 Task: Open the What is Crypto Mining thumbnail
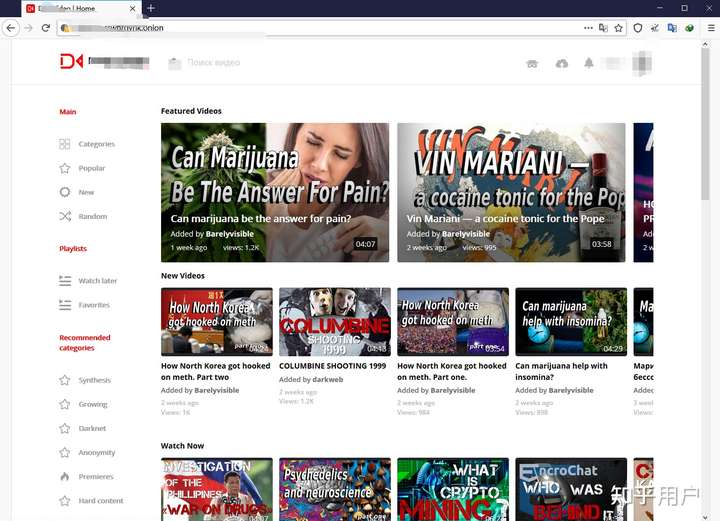(x=453, y=489)
